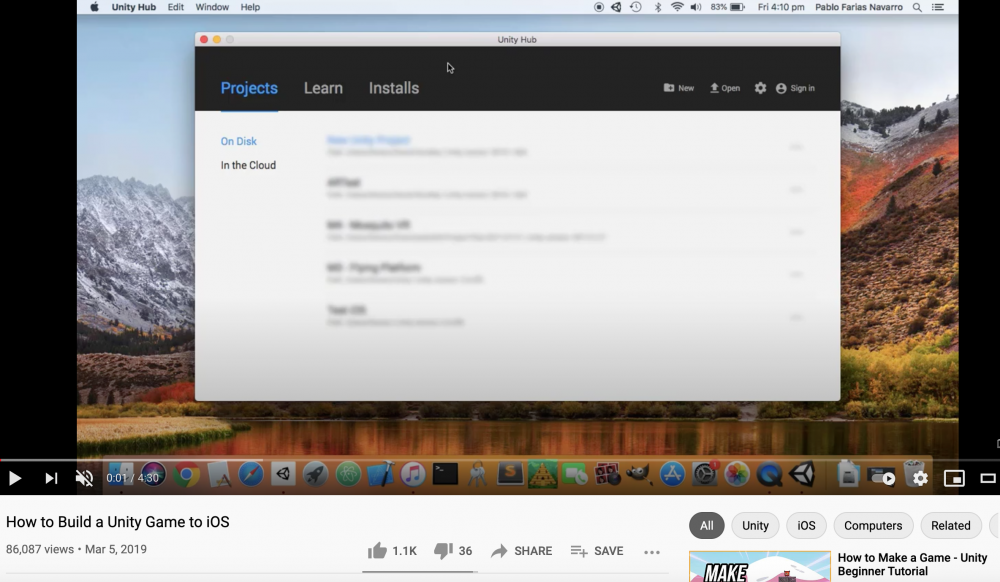
Task: Open 'How to Make a Game' thumbnail
Action: coord(760,567)
